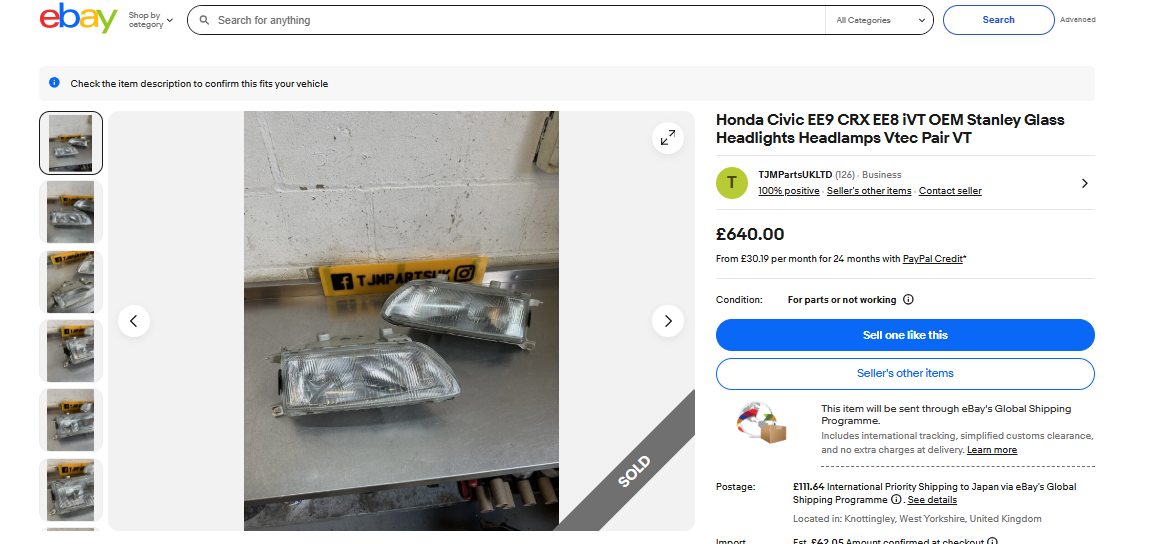The image size is (1171, 544).
Task: Click the Seller's other items outlined button
Action: [905, 374]
